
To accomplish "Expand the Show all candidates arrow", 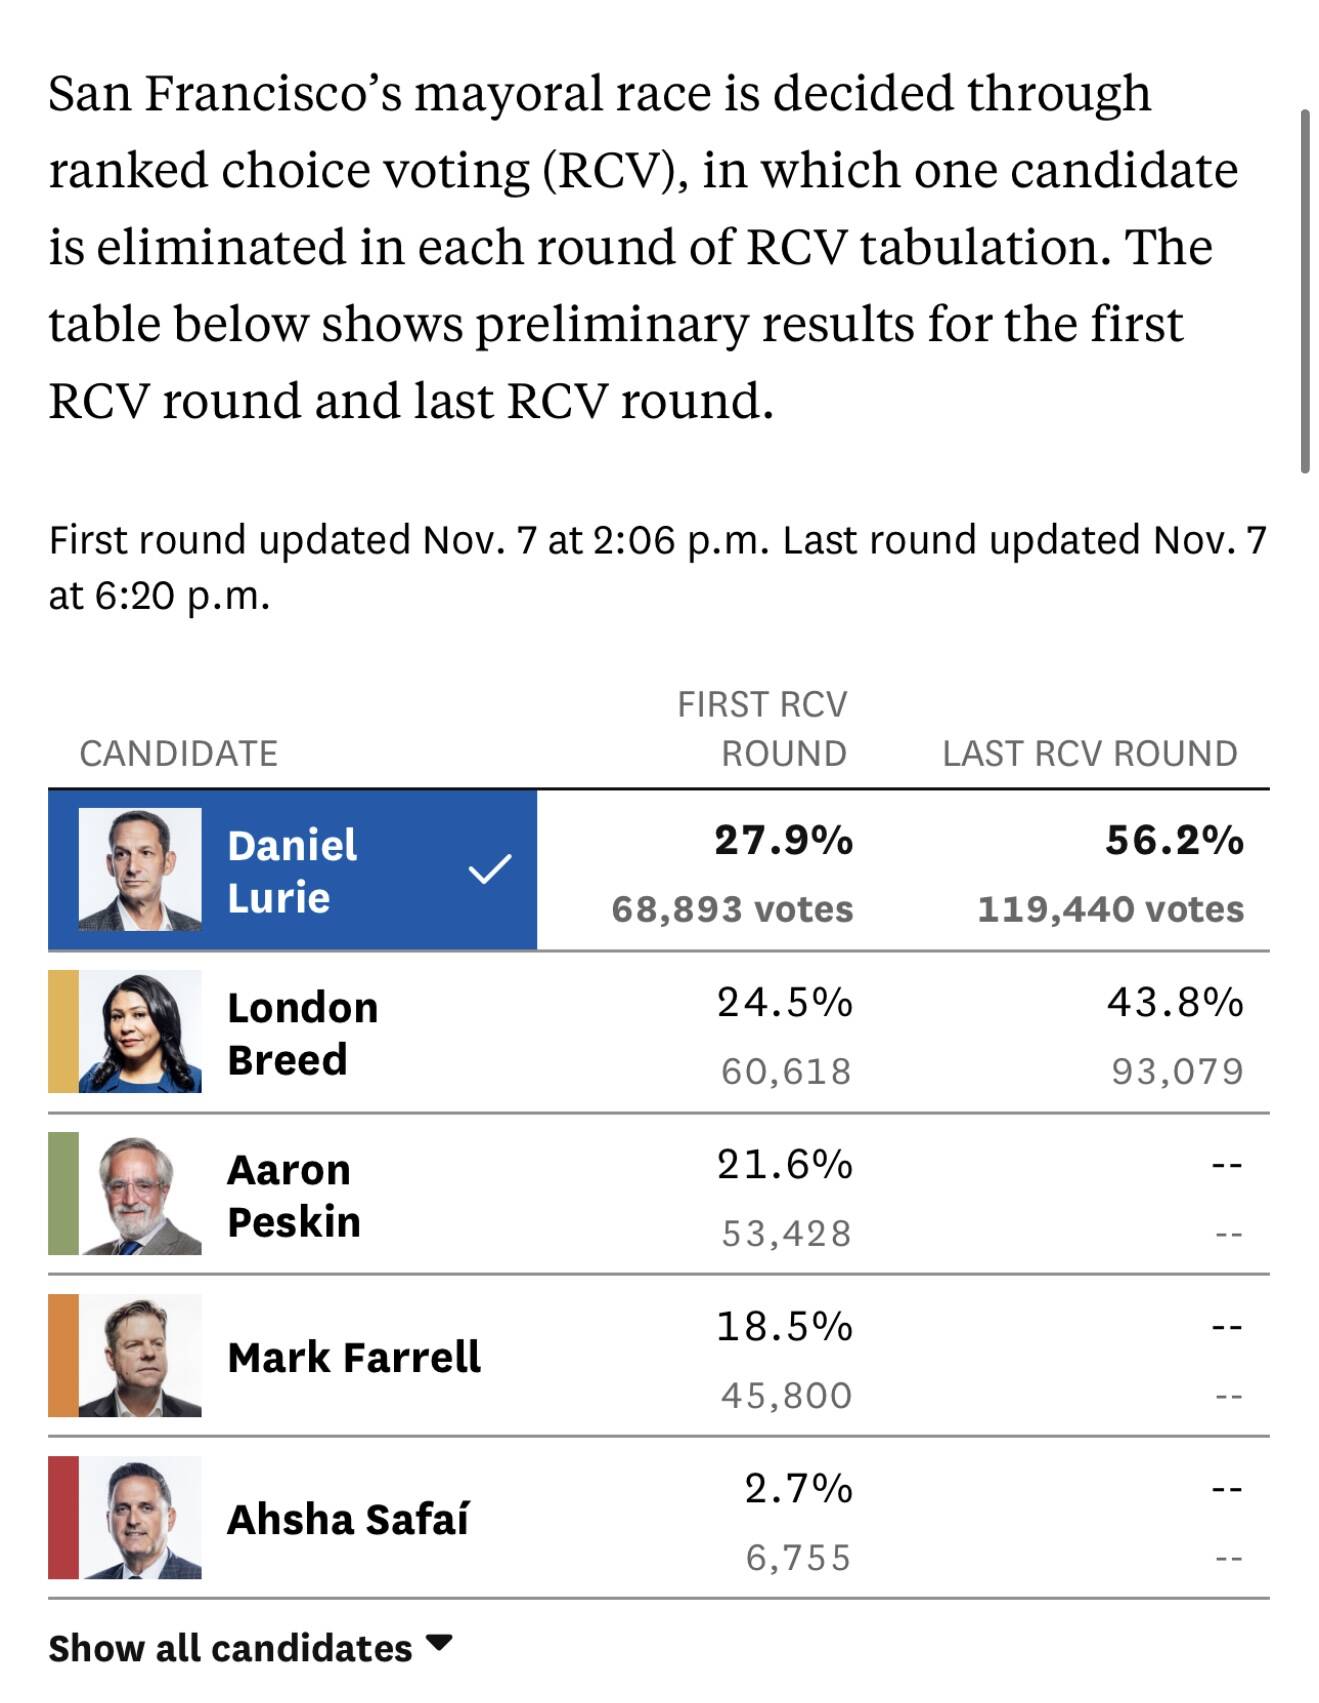I will (x=439, y=1642).
